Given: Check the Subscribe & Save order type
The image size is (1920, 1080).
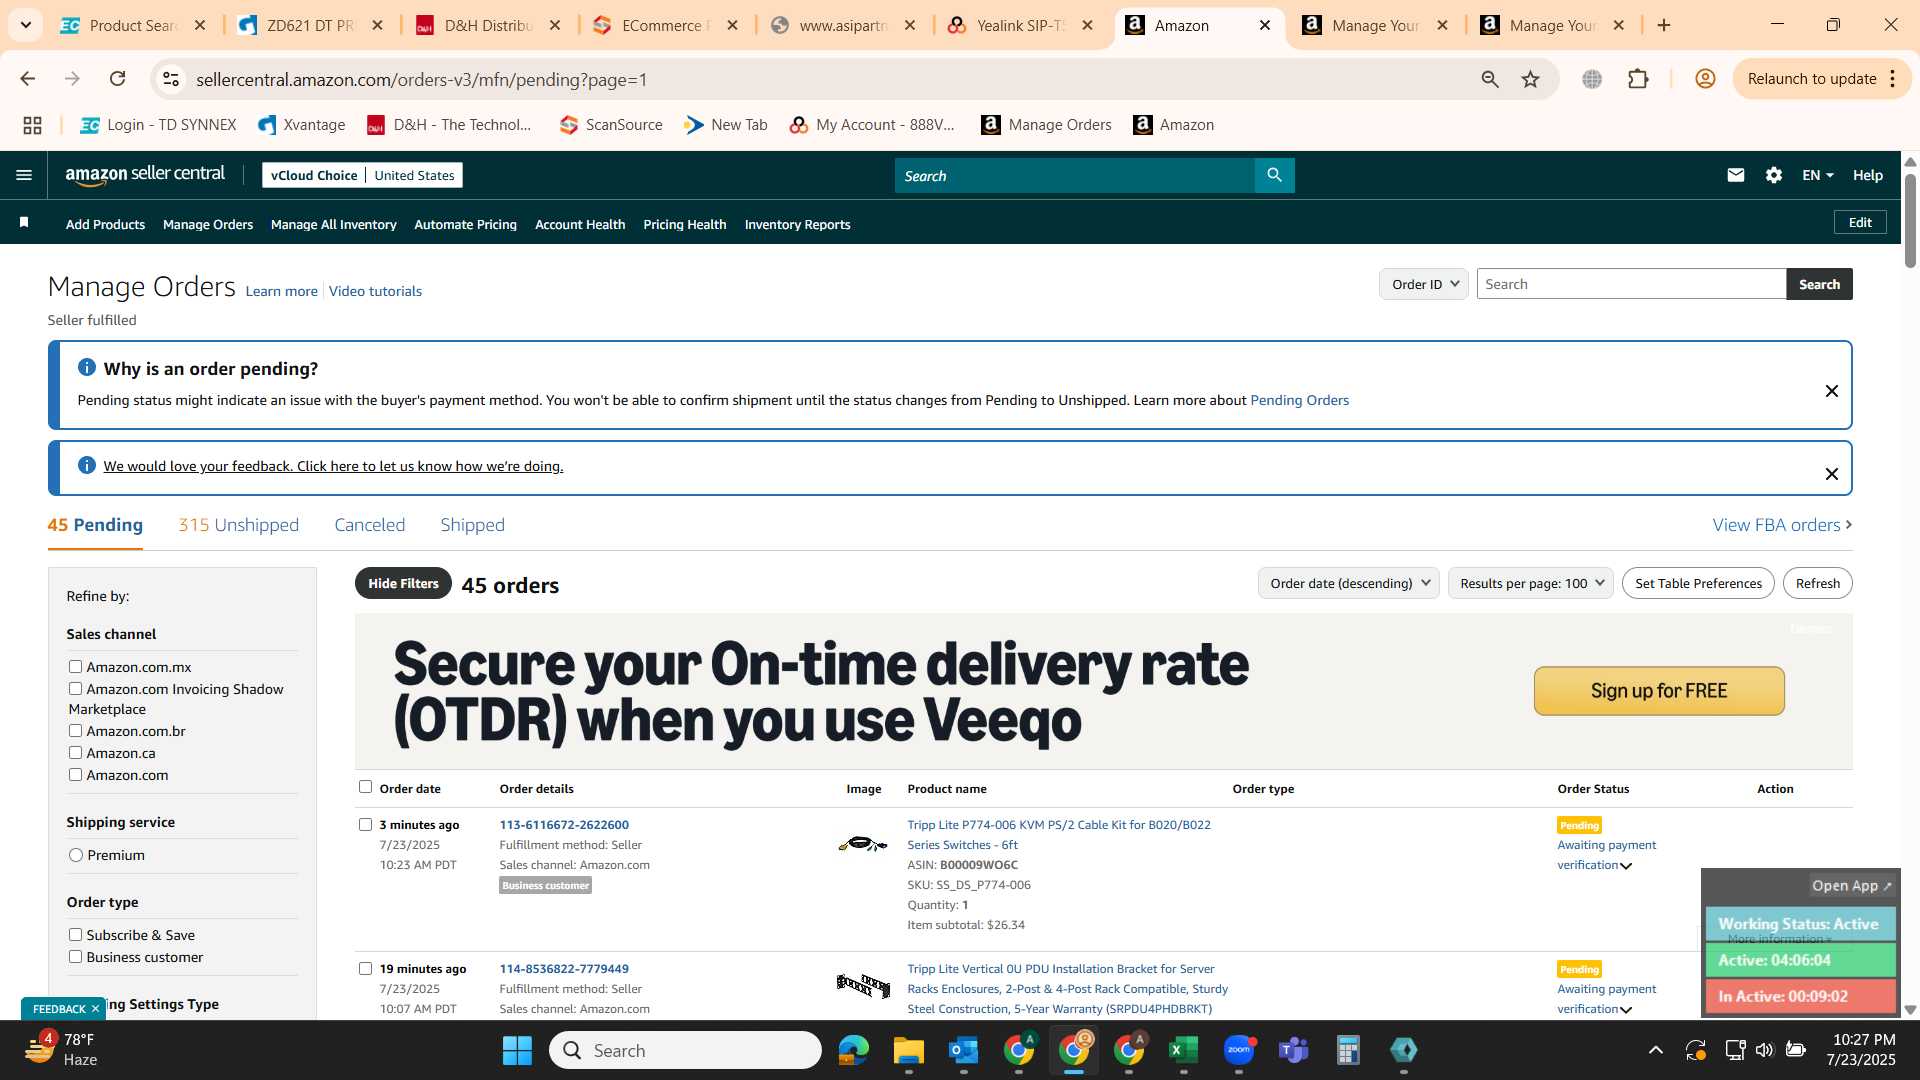Looking at the screenshot, I should click(75, 934).
